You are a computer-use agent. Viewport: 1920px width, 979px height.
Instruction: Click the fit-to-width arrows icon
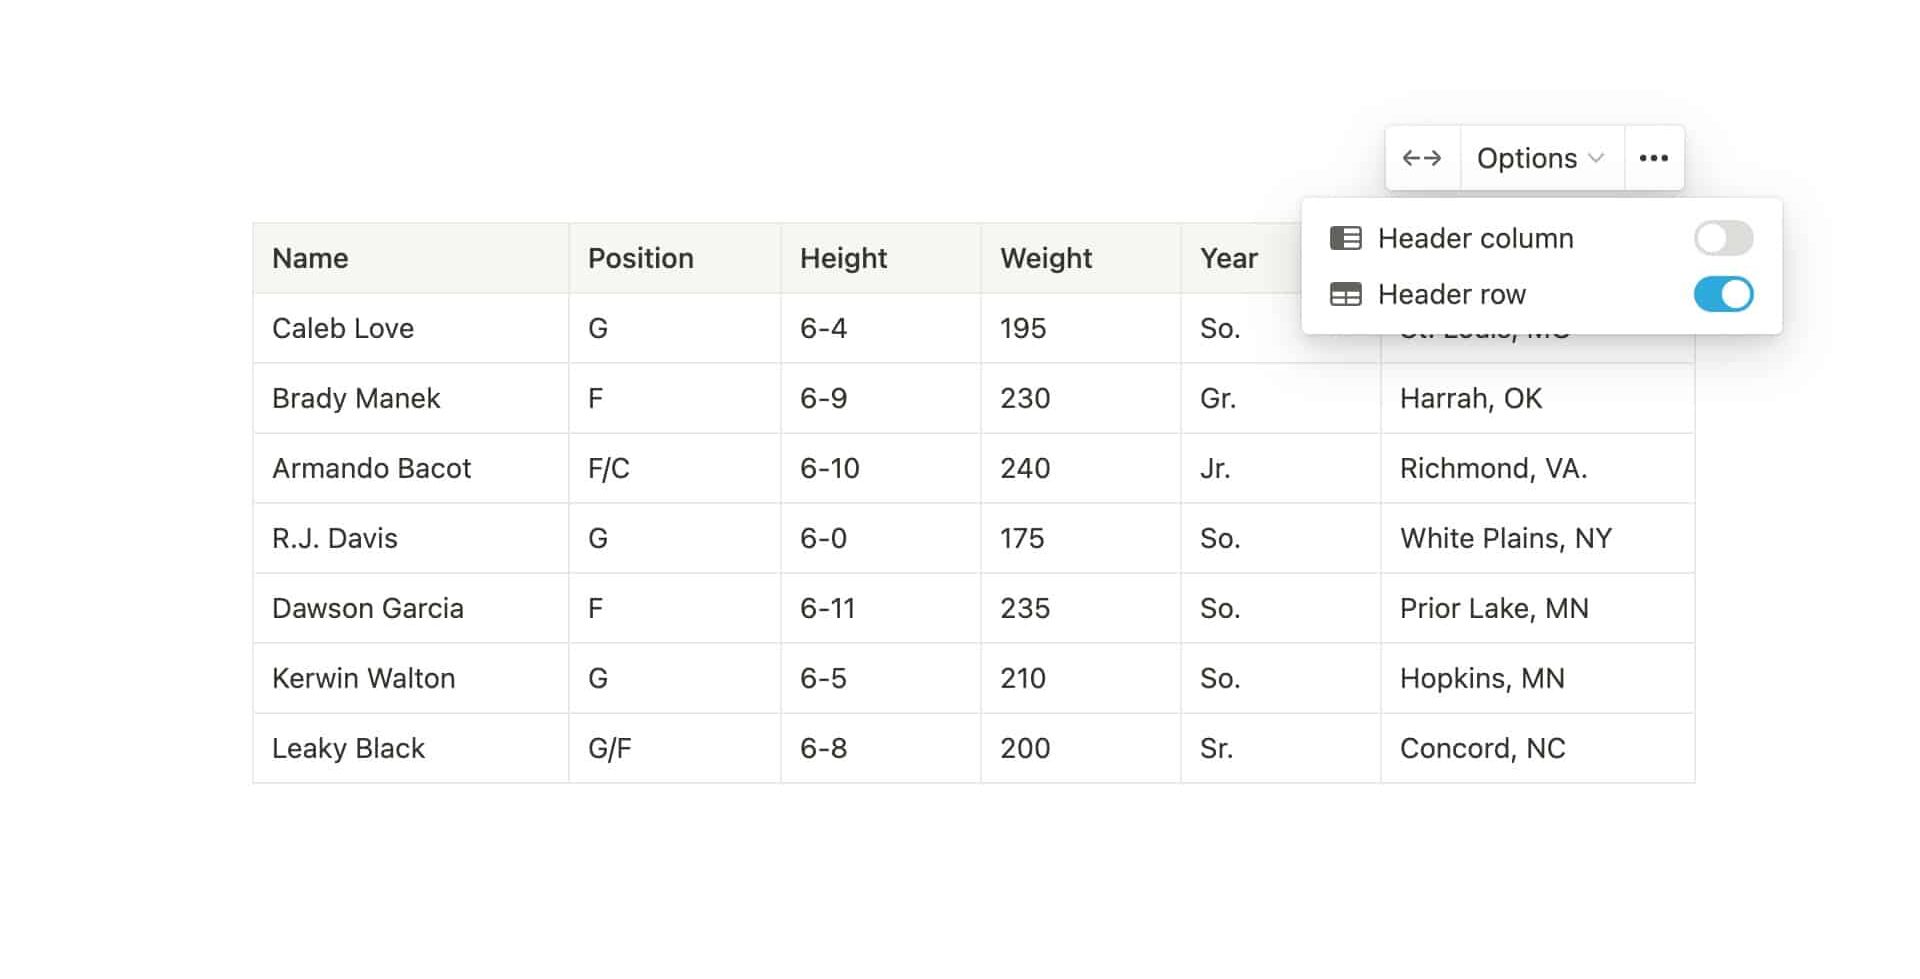point(1422,158)
